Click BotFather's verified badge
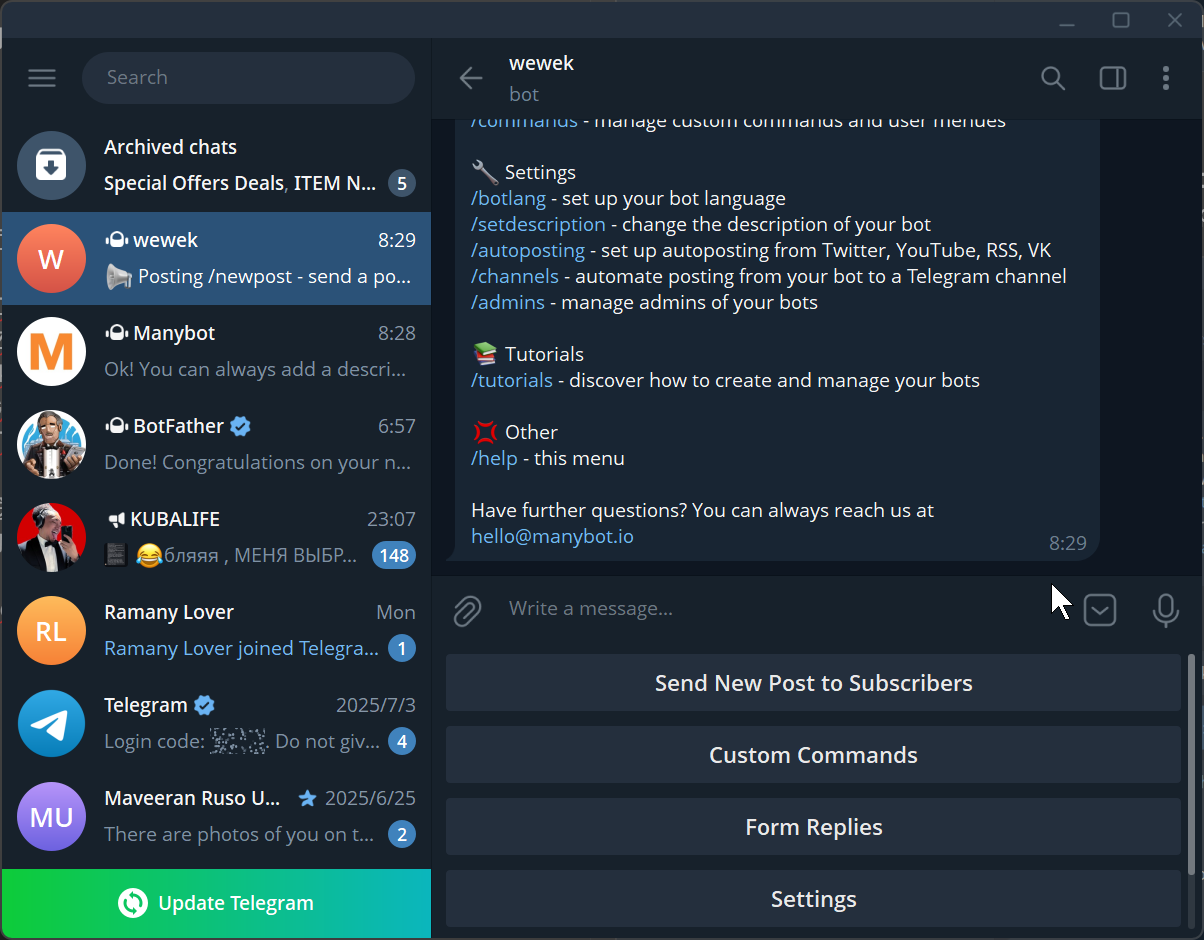The image size is (1204, 940). tap(240, 426)
